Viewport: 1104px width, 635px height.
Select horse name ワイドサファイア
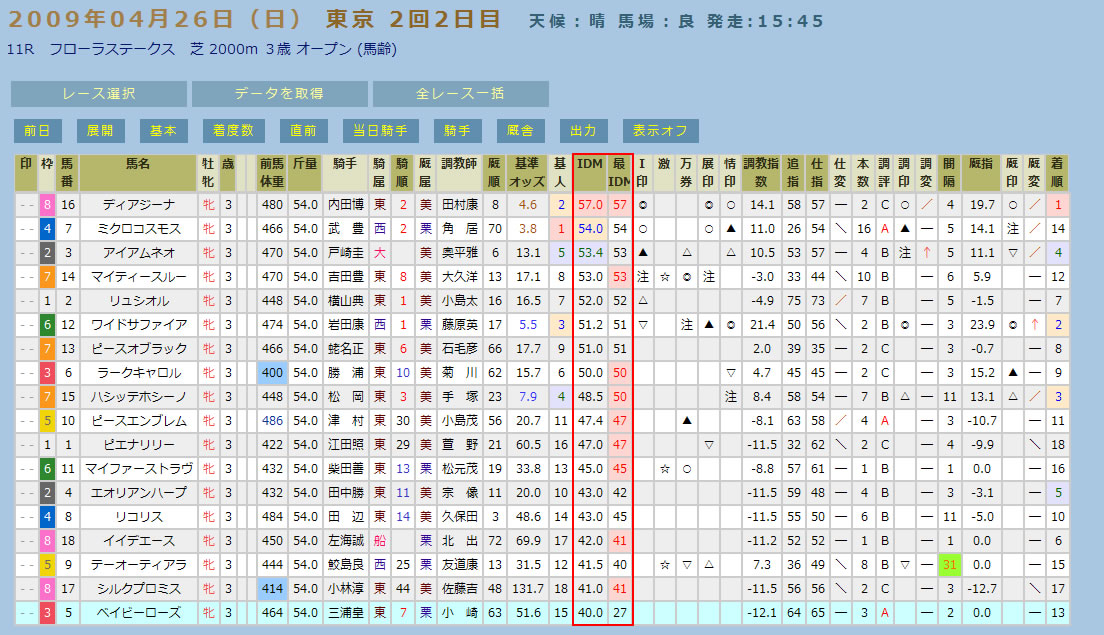click(x=139, y=325)
